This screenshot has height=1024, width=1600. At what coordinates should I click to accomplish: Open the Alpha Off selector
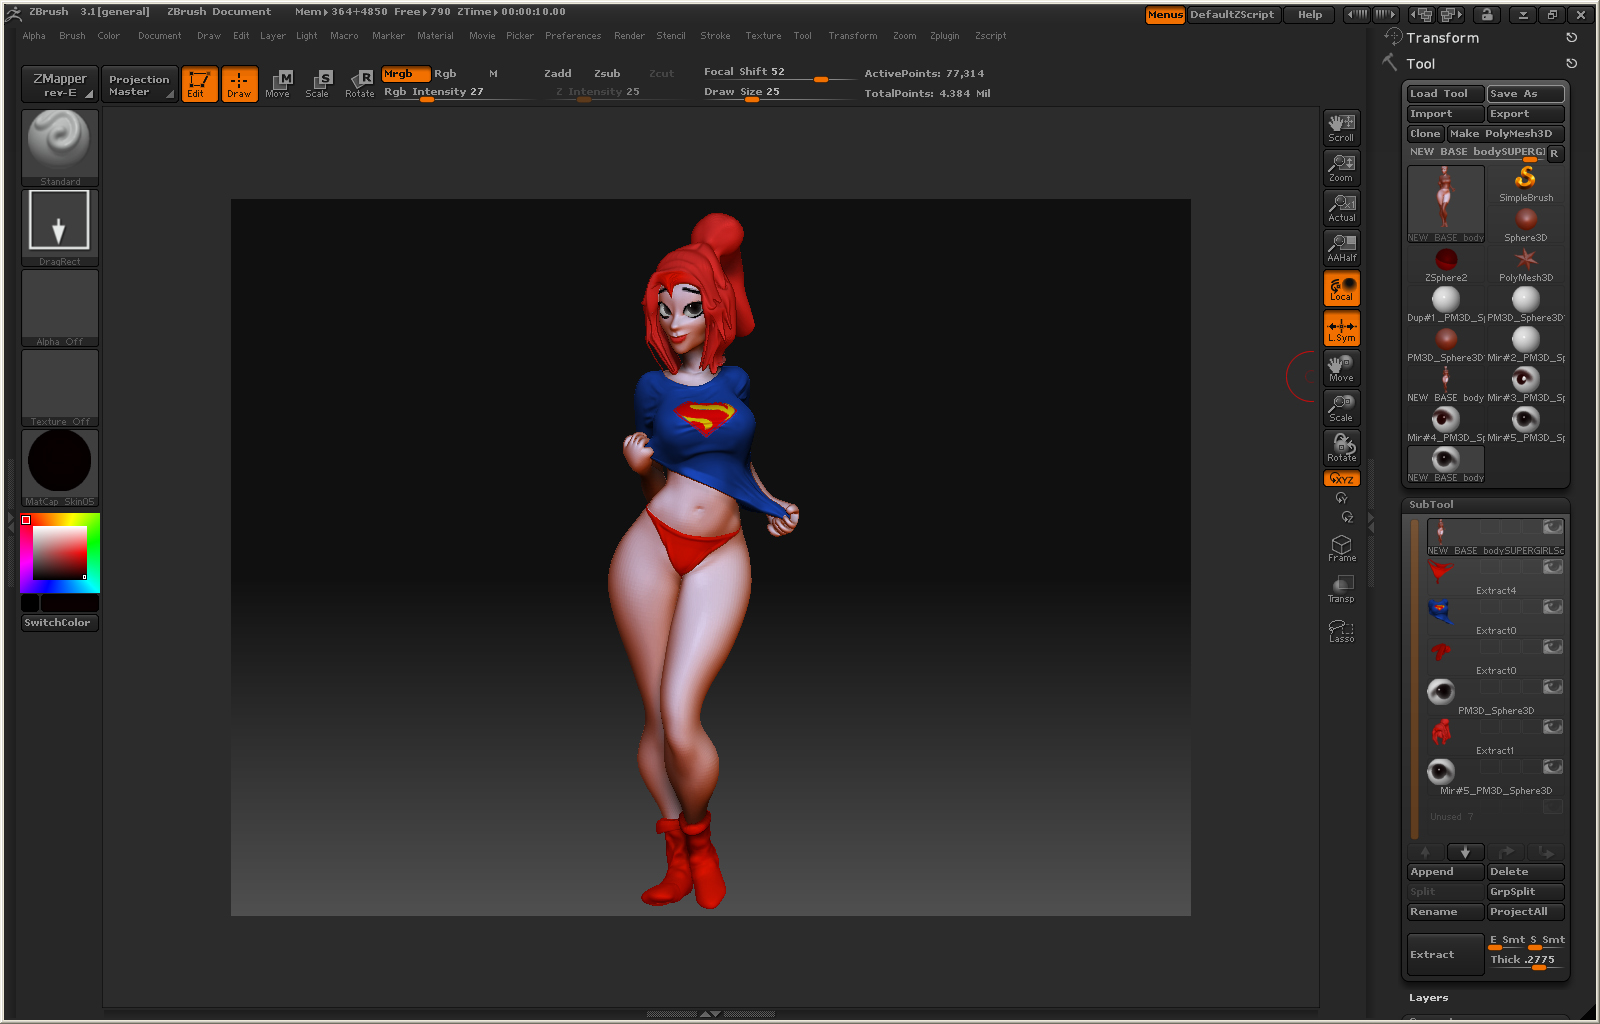(60, 307)
